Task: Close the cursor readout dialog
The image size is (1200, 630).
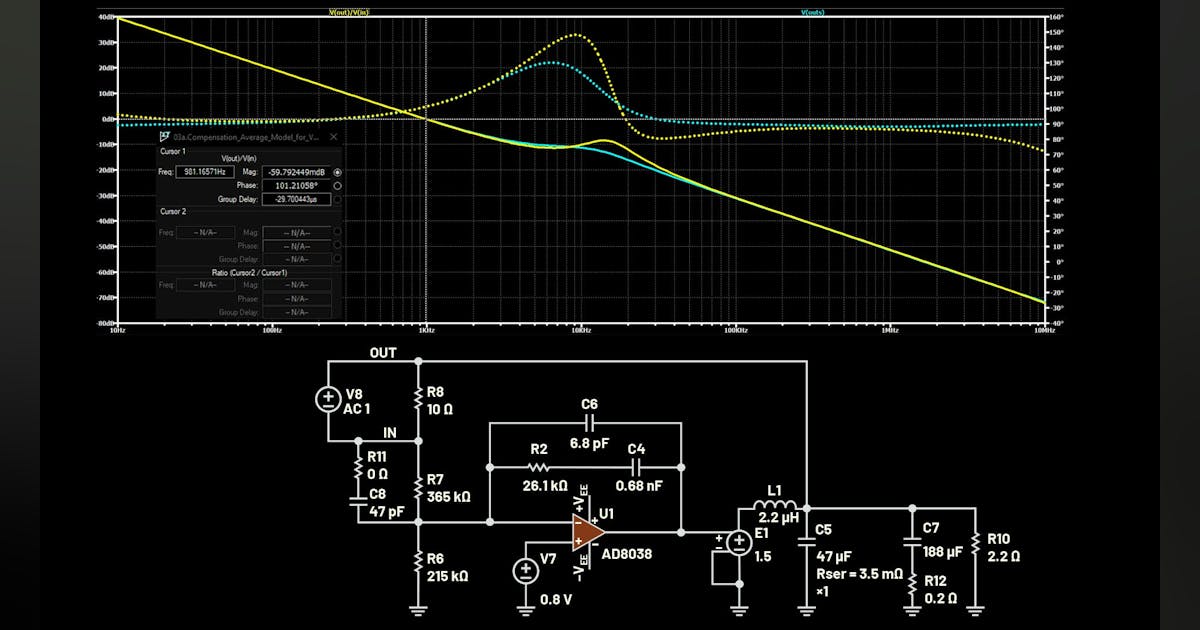Action: tap(334, 135)
